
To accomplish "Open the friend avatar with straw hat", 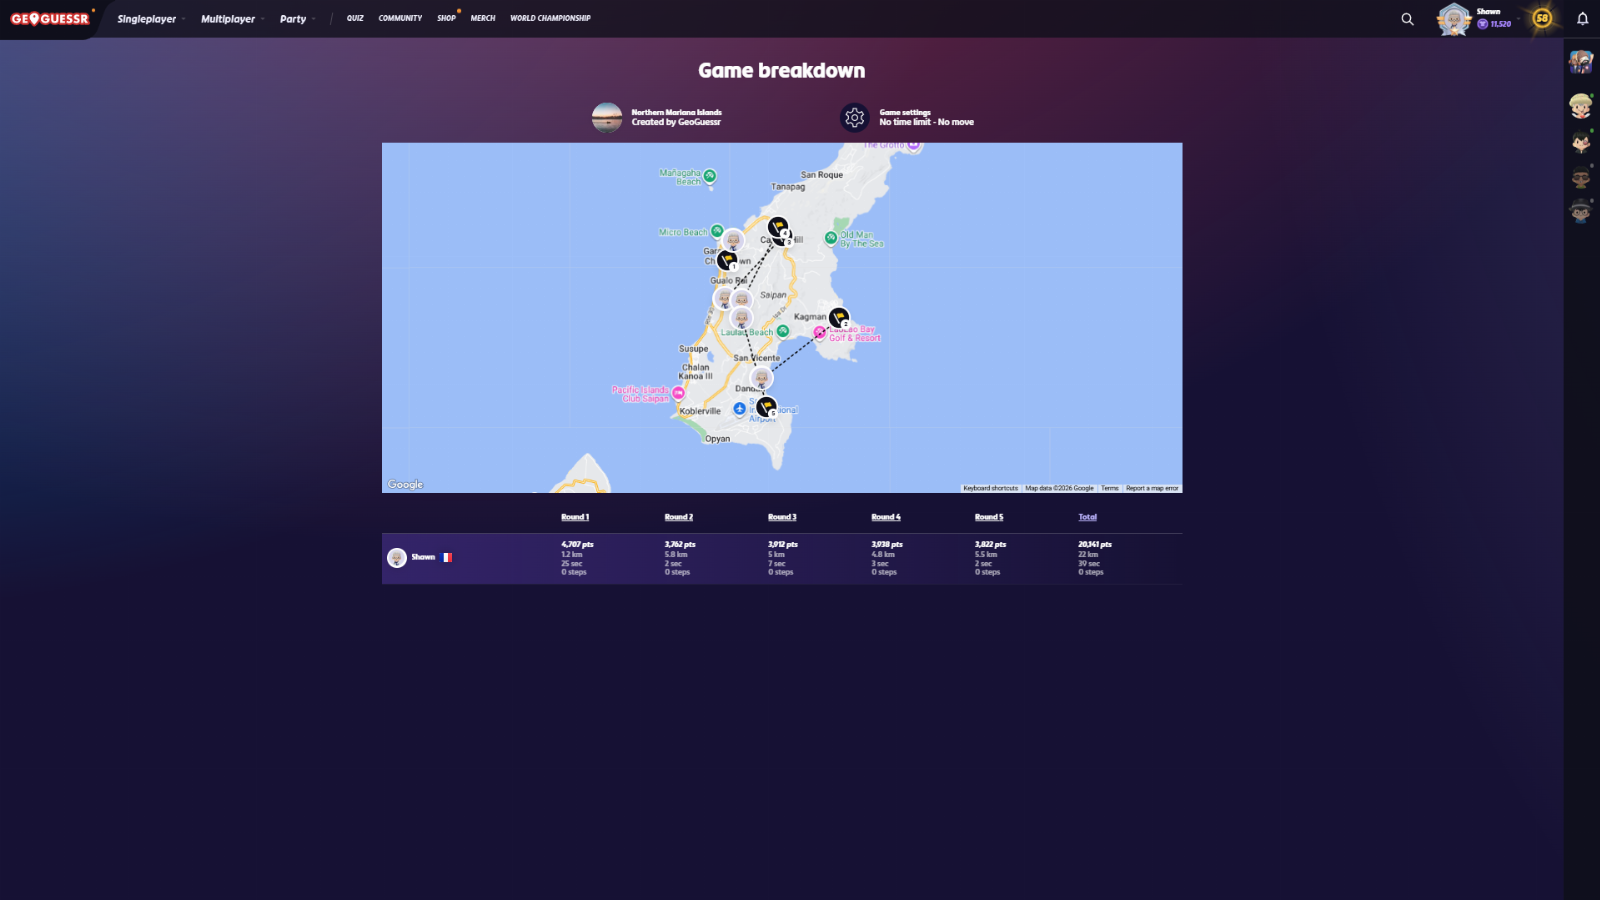I will pyautogui.click(x=1580, y=105).
